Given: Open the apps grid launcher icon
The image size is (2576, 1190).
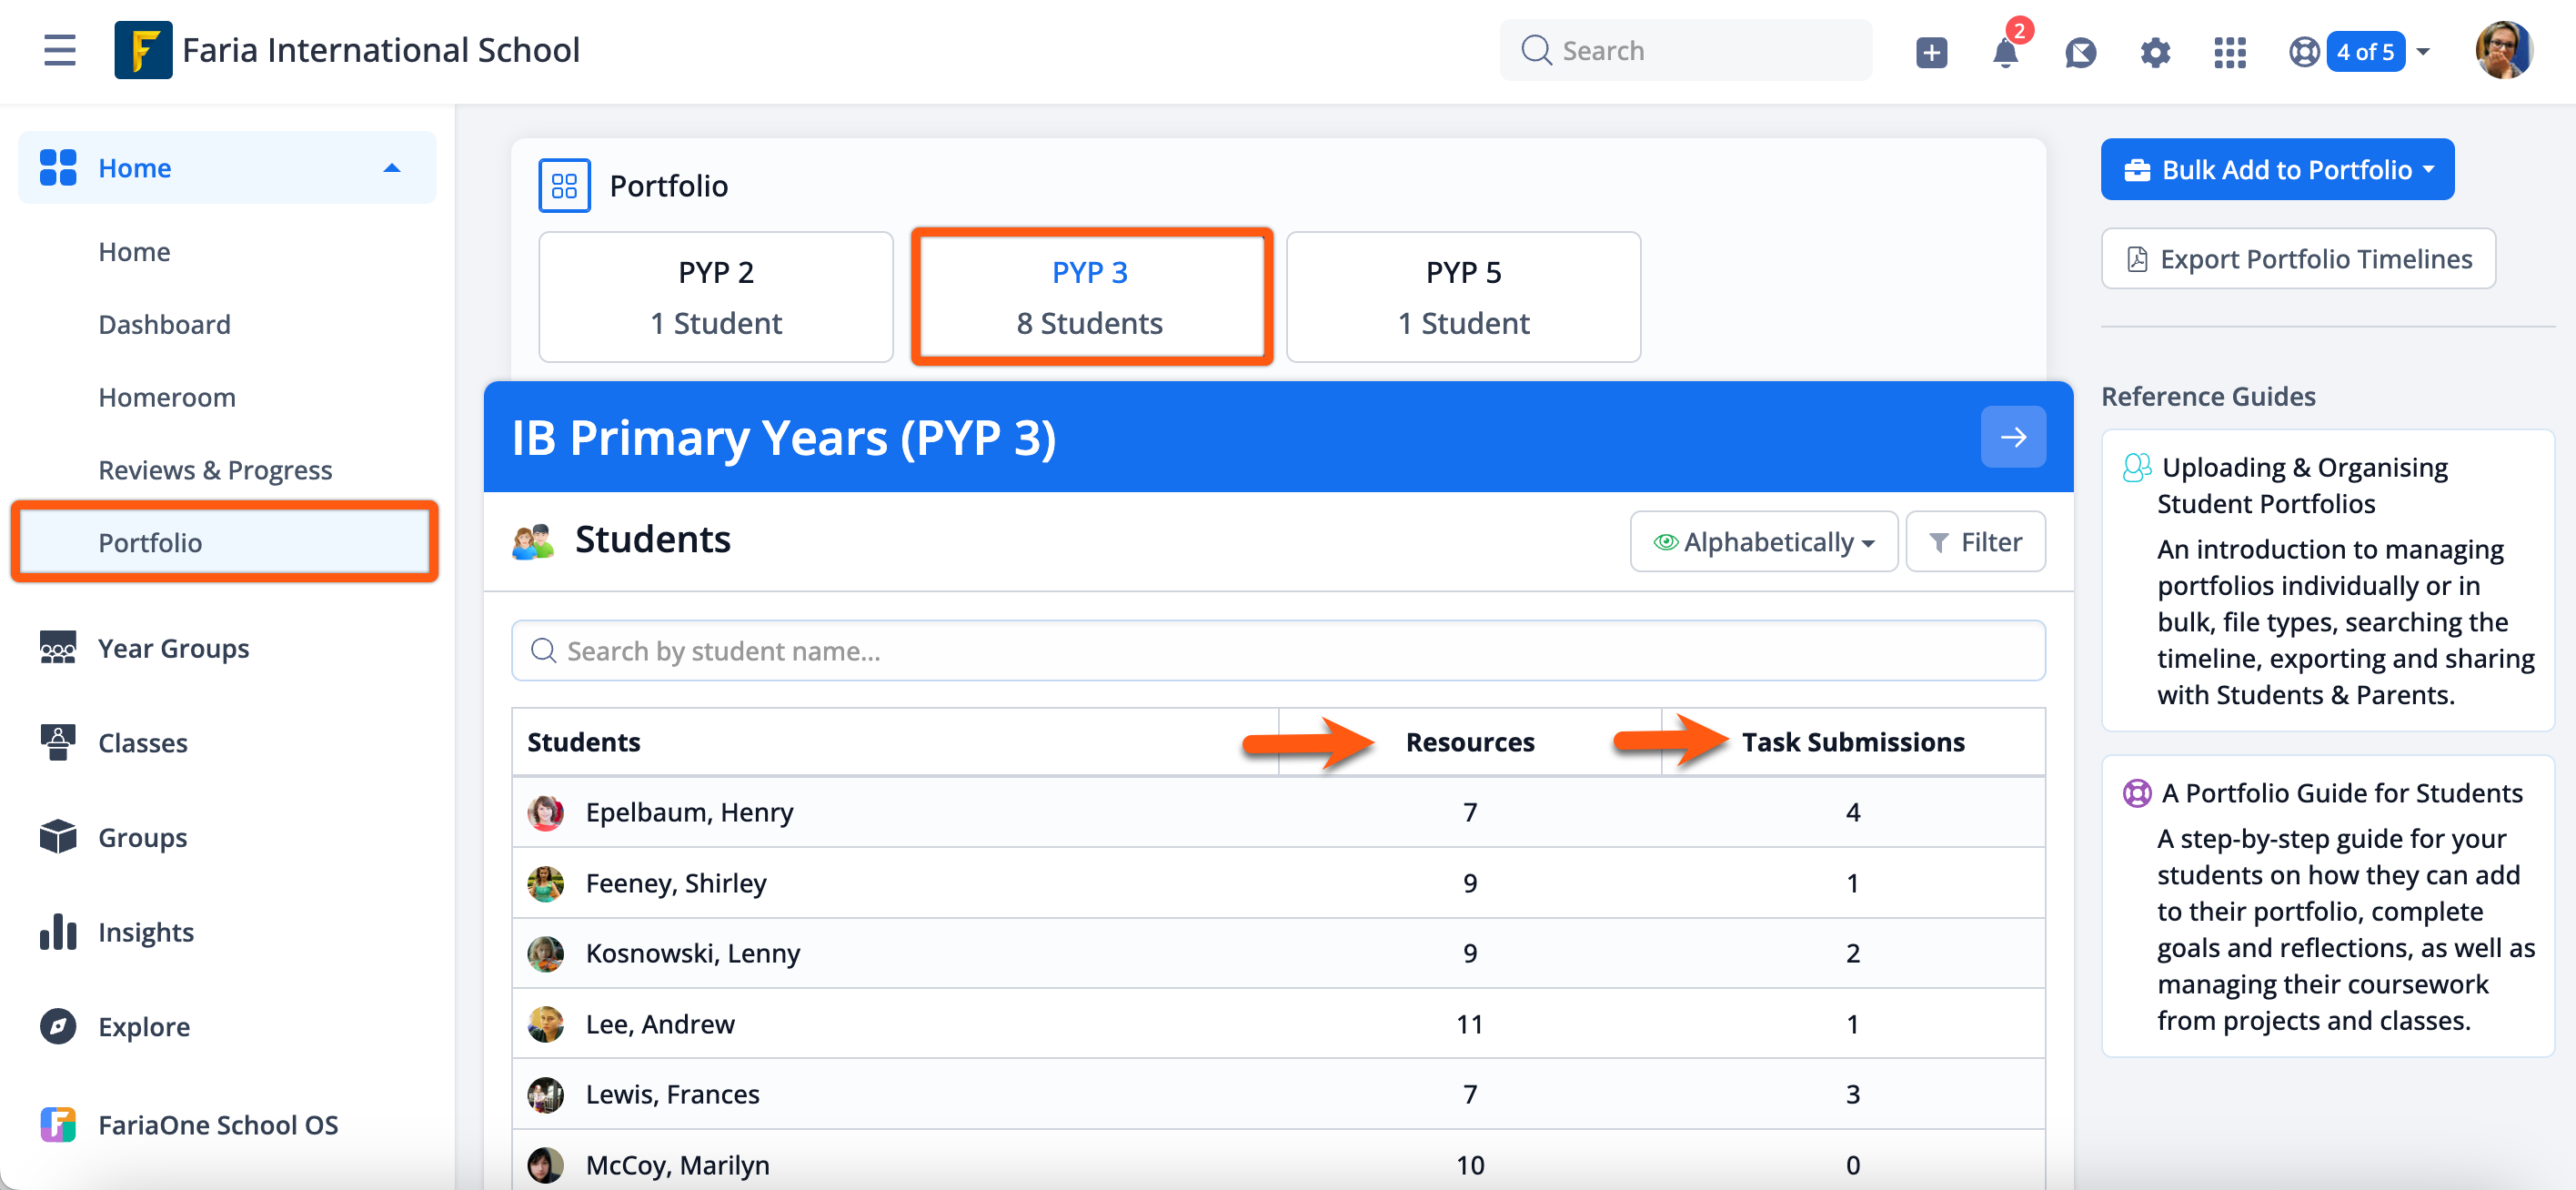Looking at the screenshot, I should tap(2229, 52).
